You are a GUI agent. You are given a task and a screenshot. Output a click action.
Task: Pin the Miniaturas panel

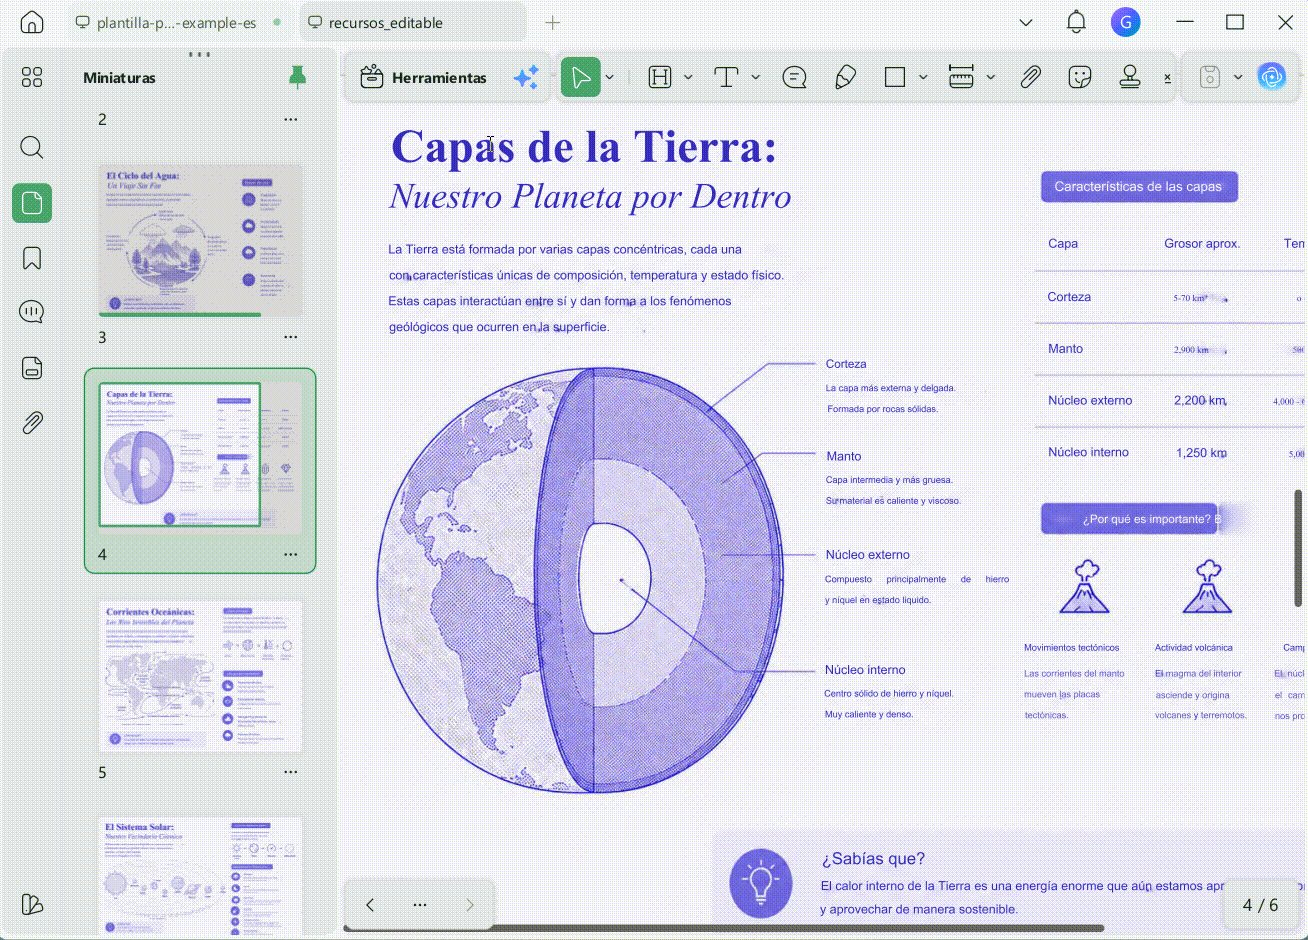[297, 77]
